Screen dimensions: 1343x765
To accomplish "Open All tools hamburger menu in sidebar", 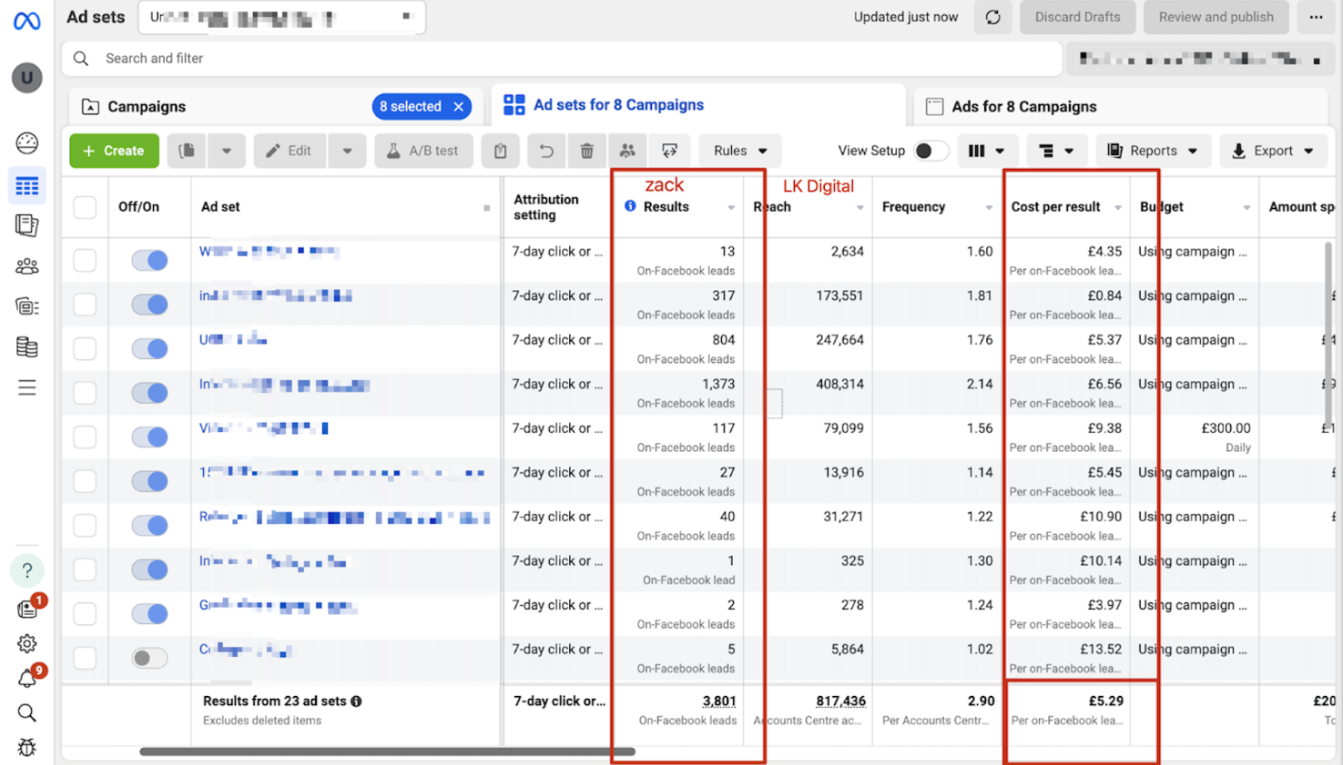I will click(x=27, y=388).
